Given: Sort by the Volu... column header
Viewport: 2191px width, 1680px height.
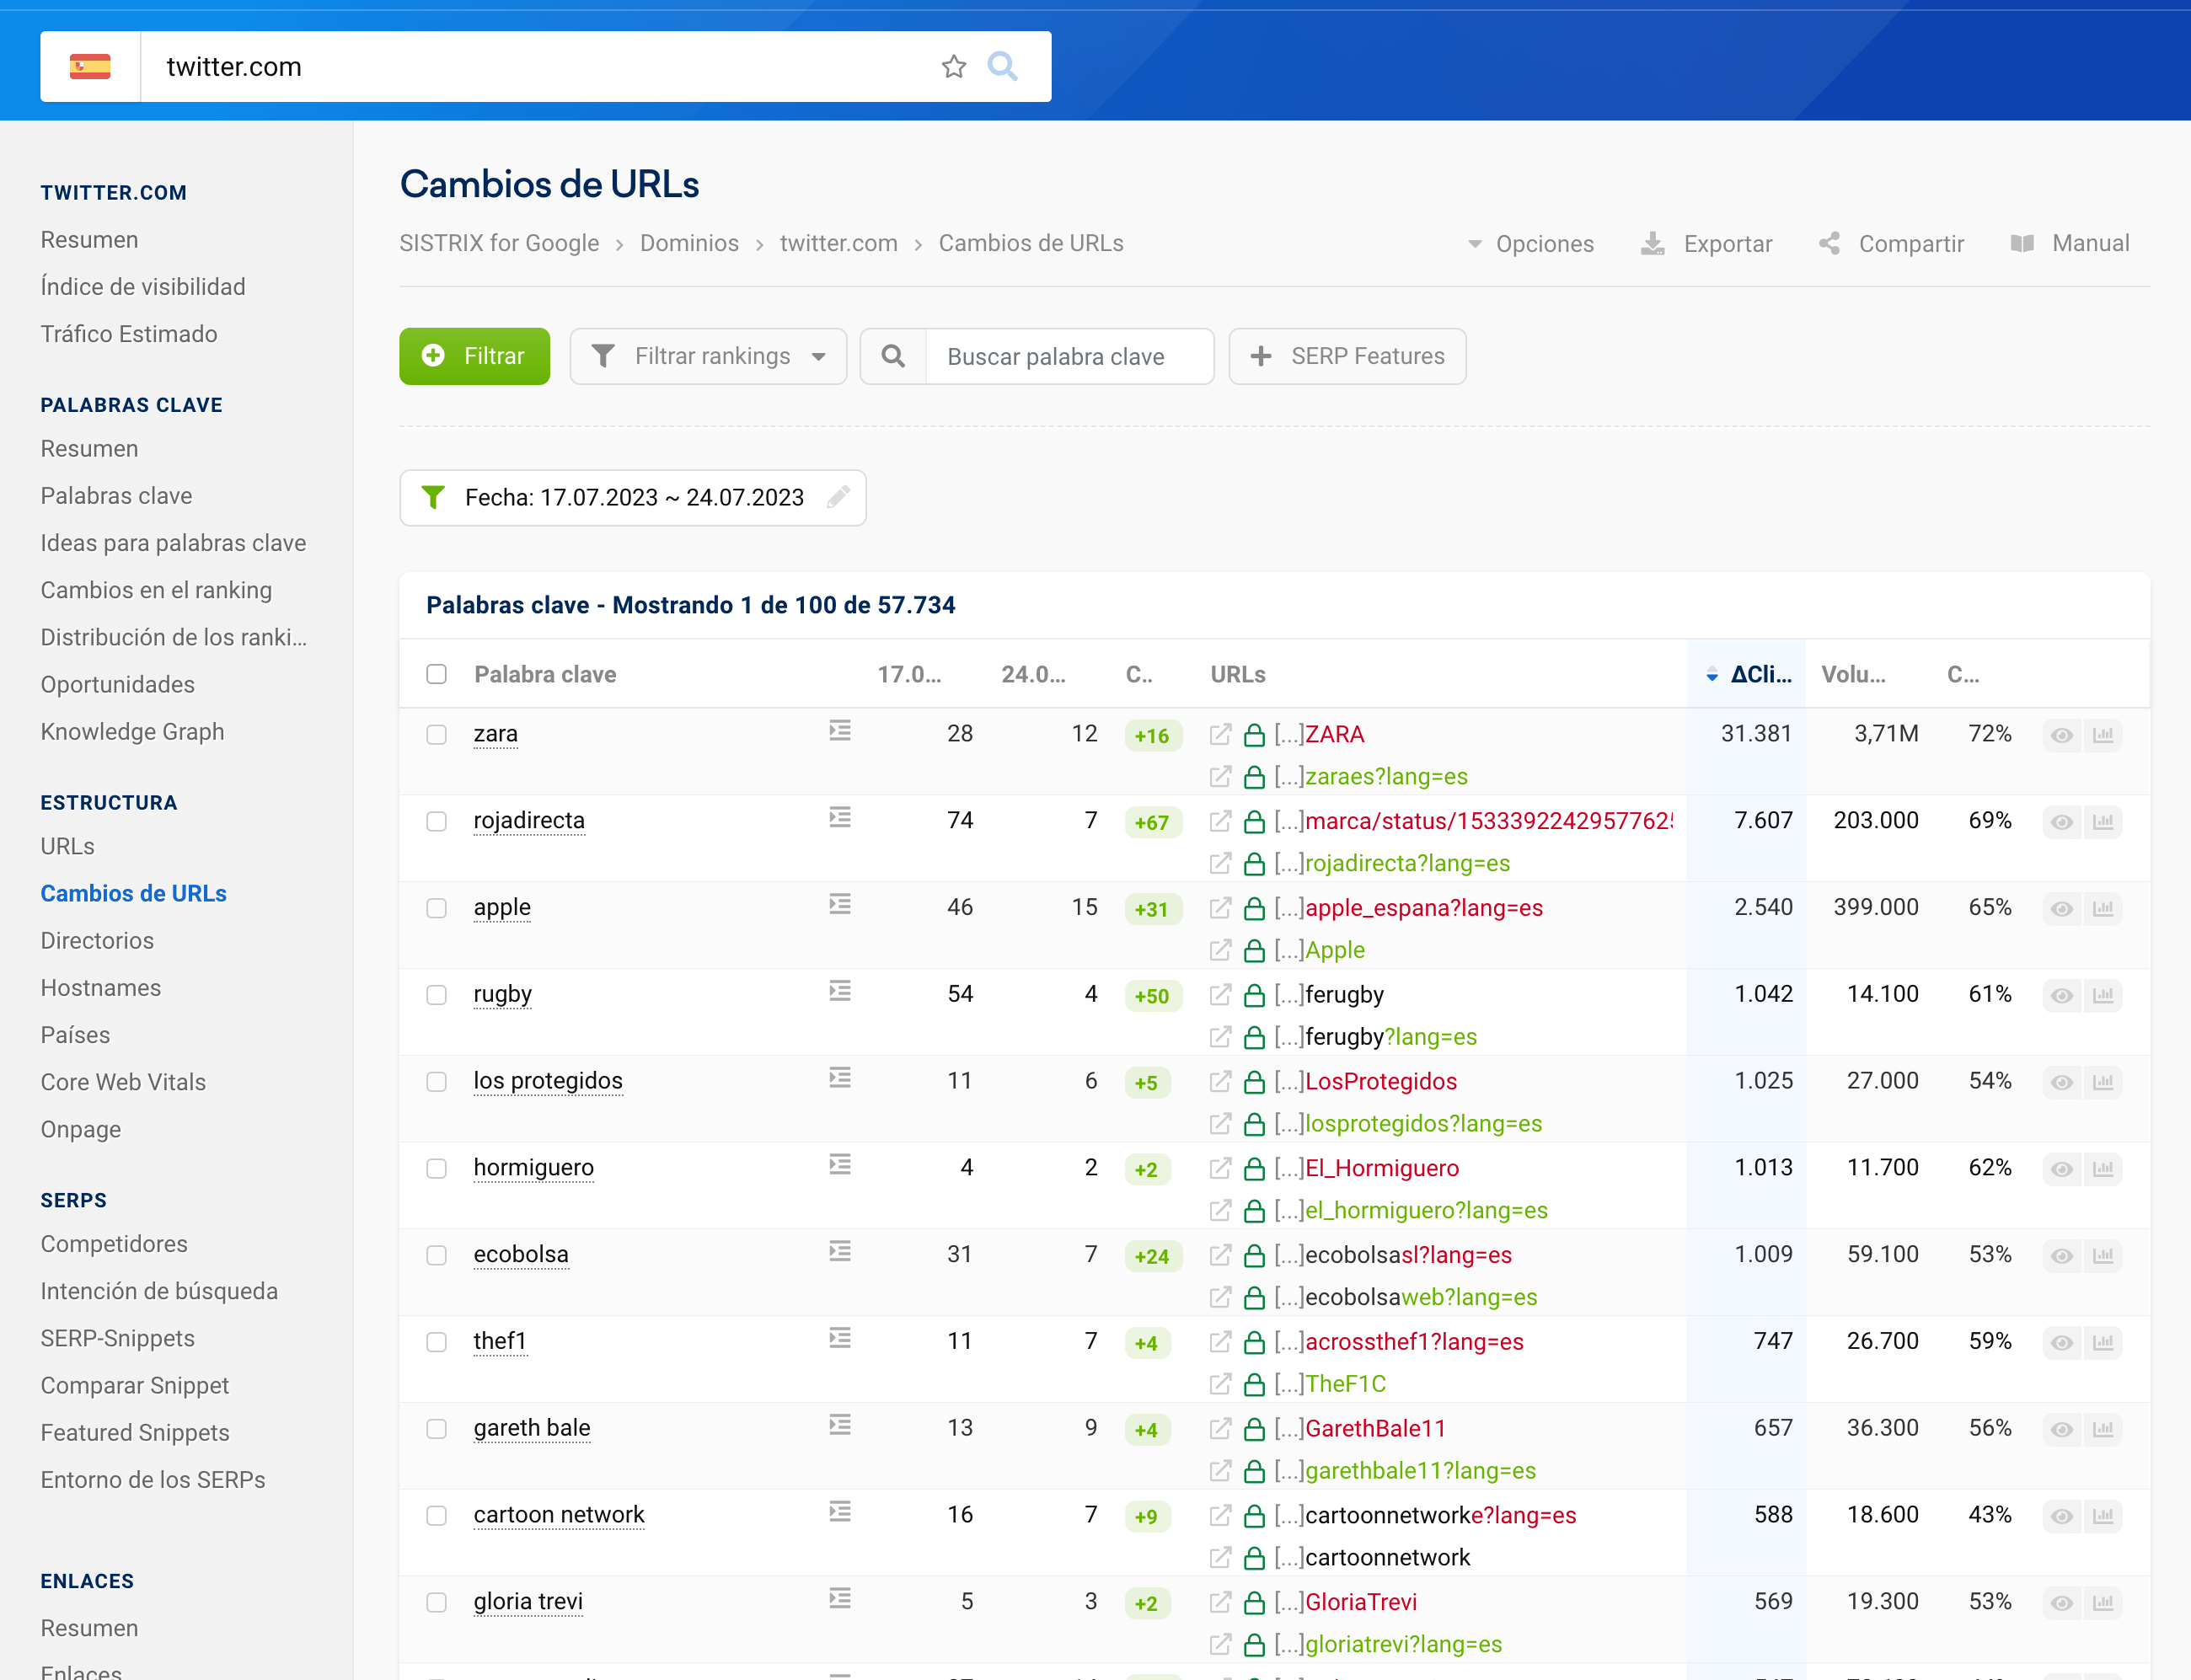Looking at the screenshot, I should (1853, 675).
